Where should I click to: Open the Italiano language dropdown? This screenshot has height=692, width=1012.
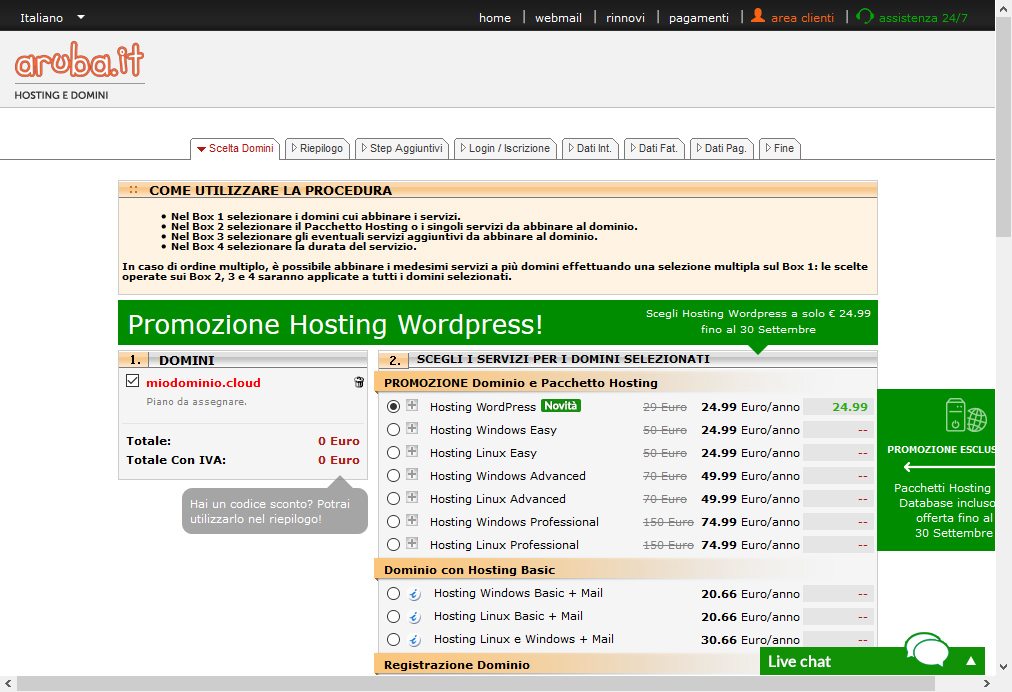click(x=52, y=17)
